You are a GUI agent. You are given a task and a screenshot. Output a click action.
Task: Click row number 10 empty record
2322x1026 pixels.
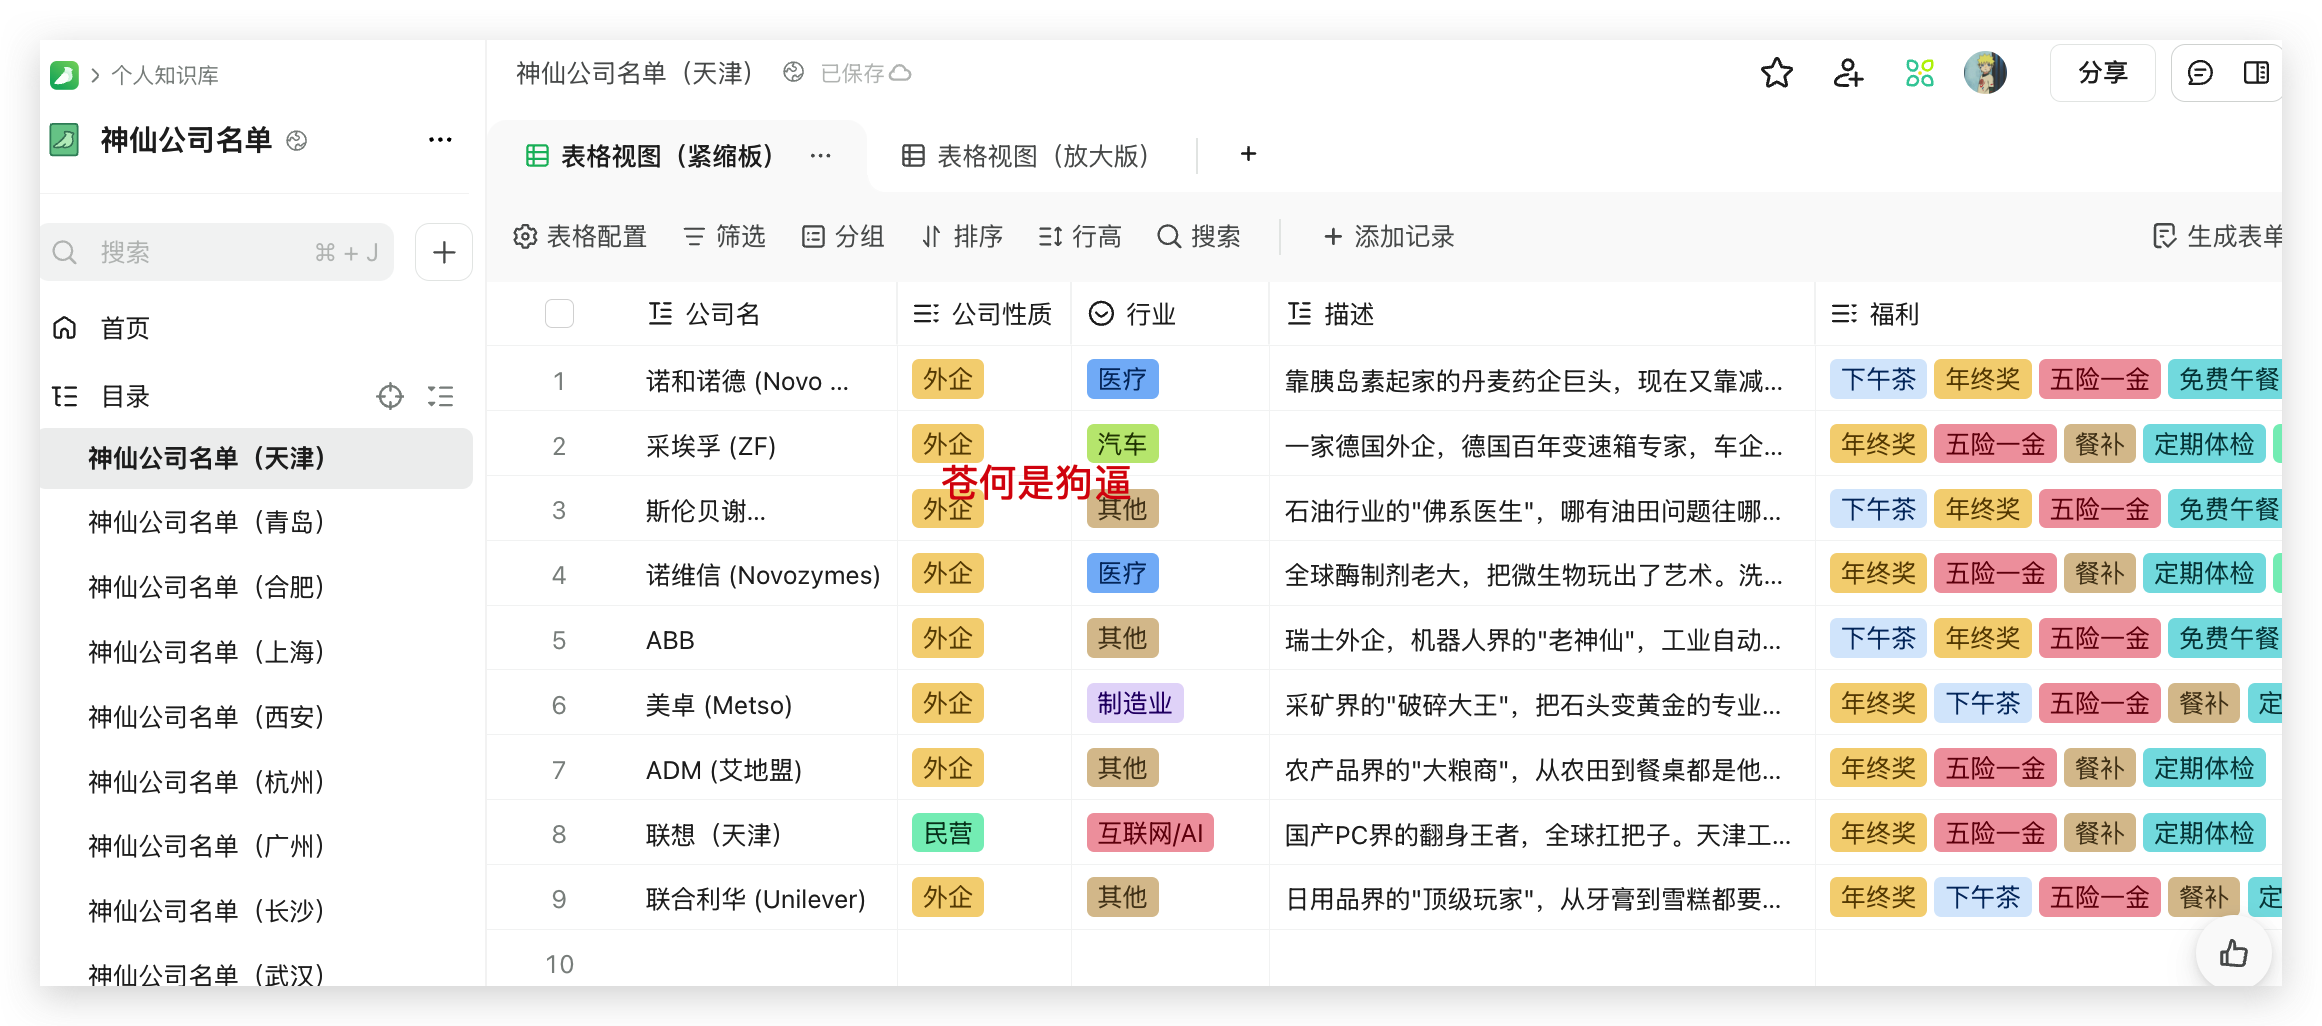(559, 964)
